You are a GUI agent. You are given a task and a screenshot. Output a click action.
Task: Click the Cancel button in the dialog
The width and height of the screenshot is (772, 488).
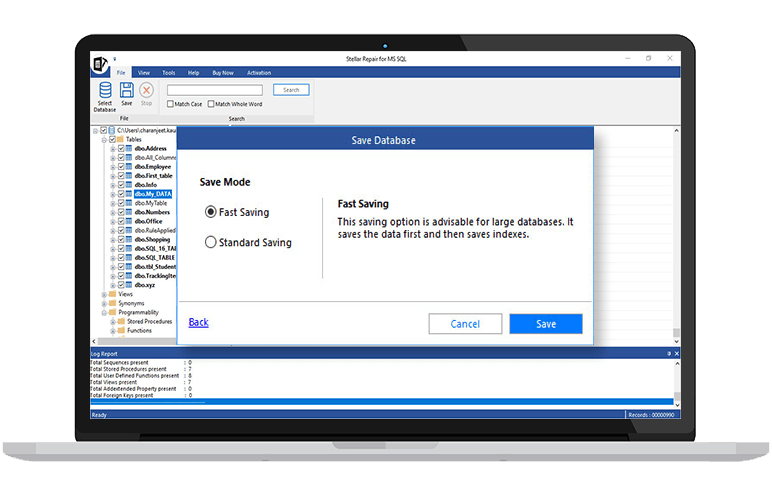(x=465, y=324)
